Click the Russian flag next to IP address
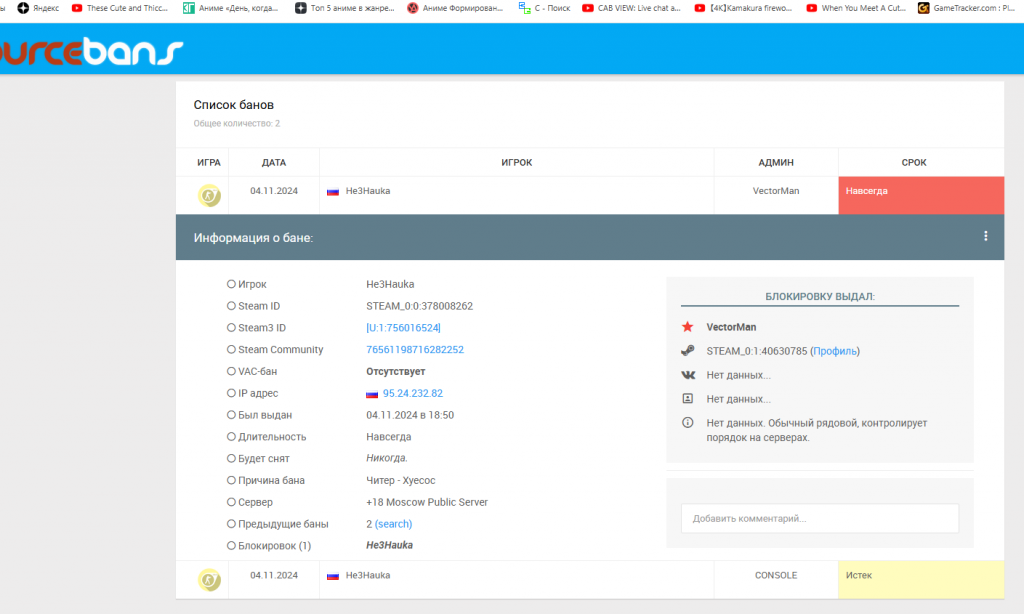This screenshot has width=1024, height=614. [372, 394]
